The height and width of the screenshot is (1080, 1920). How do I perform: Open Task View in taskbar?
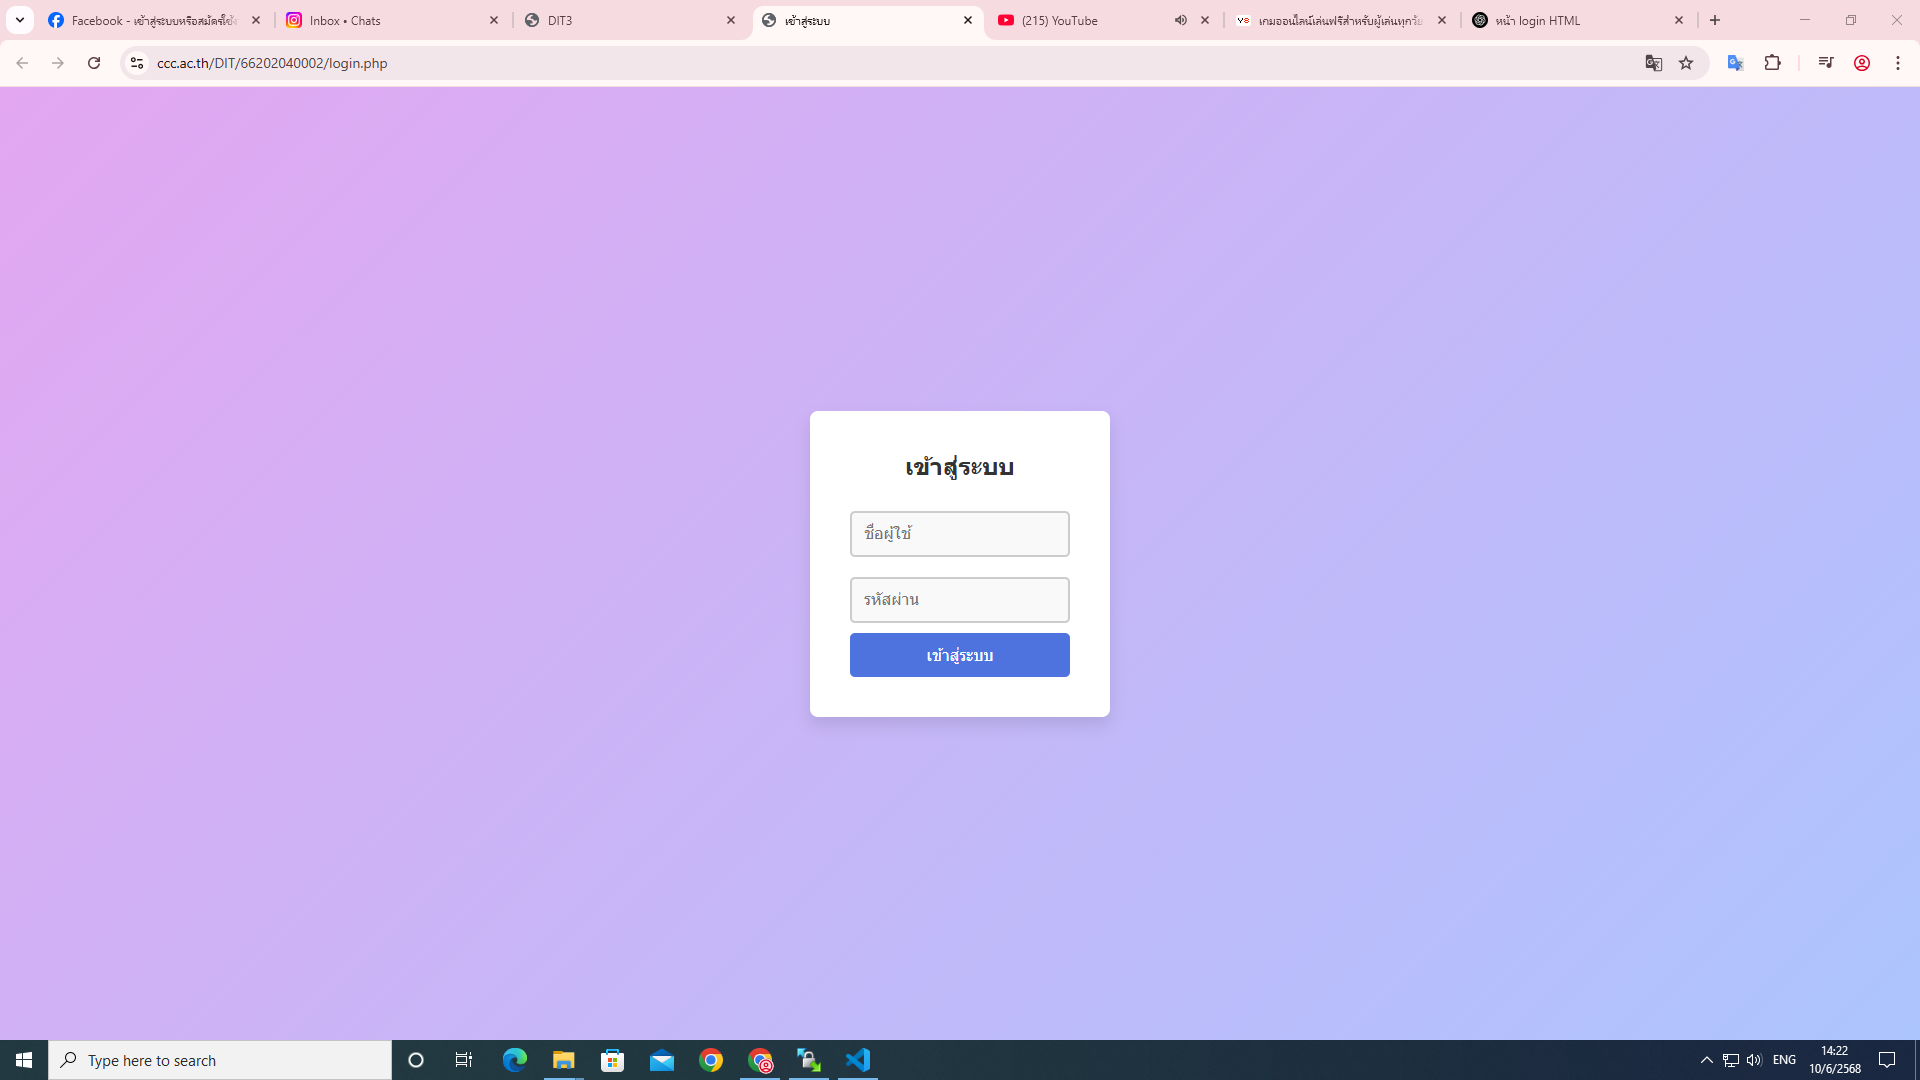(464, 1060)
